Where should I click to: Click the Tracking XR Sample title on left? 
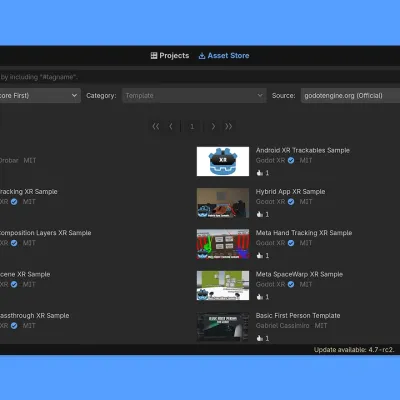coord(29,192)
